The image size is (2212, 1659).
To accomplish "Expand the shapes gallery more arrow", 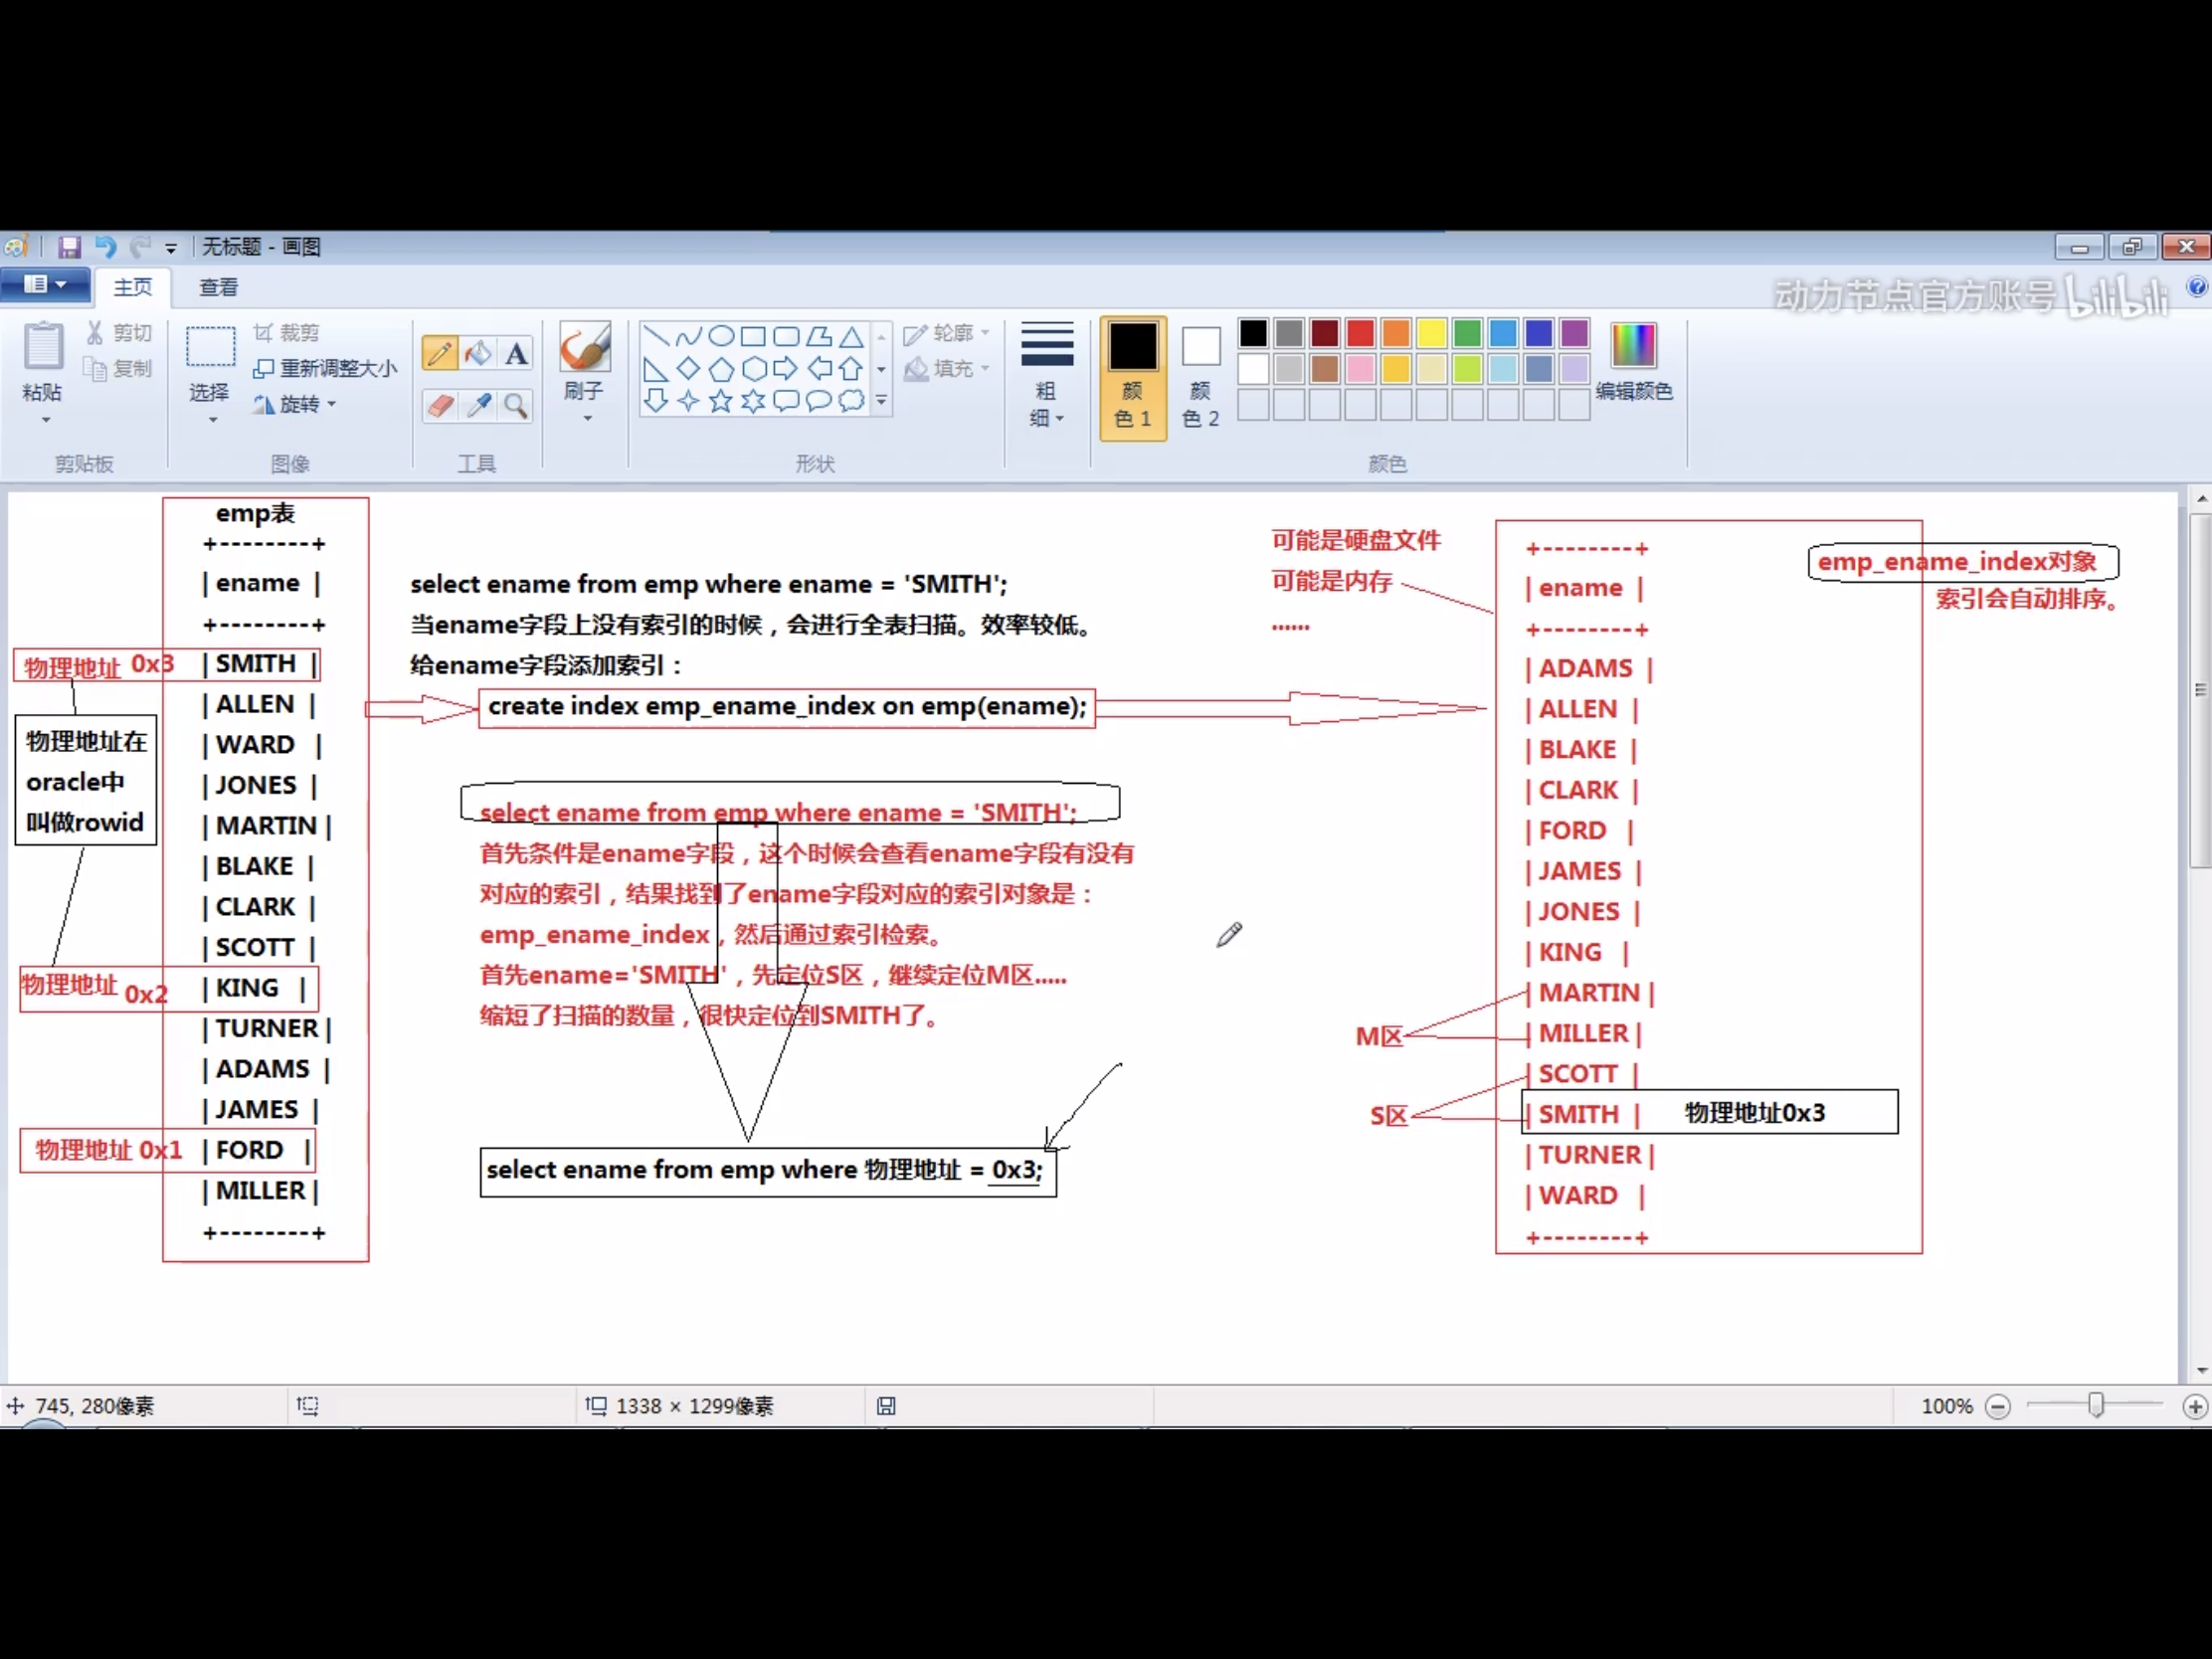I will point(882,400).
